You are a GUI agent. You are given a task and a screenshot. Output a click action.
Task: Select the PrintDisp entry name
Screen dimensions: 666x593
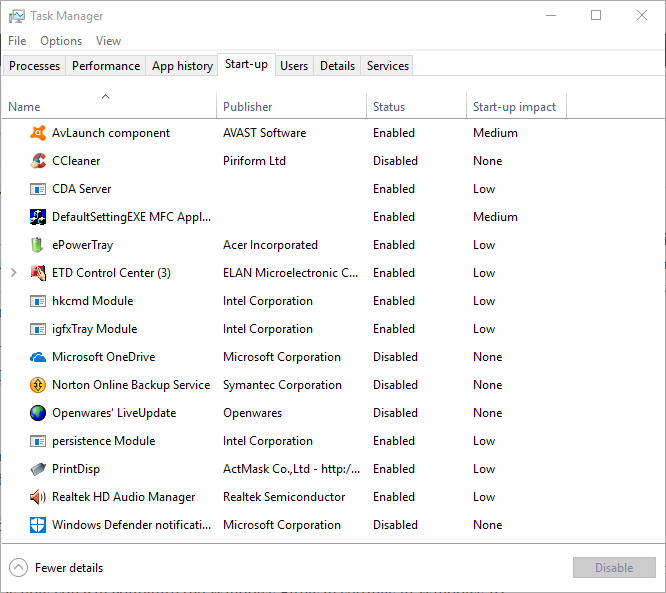tap(76, 469)
